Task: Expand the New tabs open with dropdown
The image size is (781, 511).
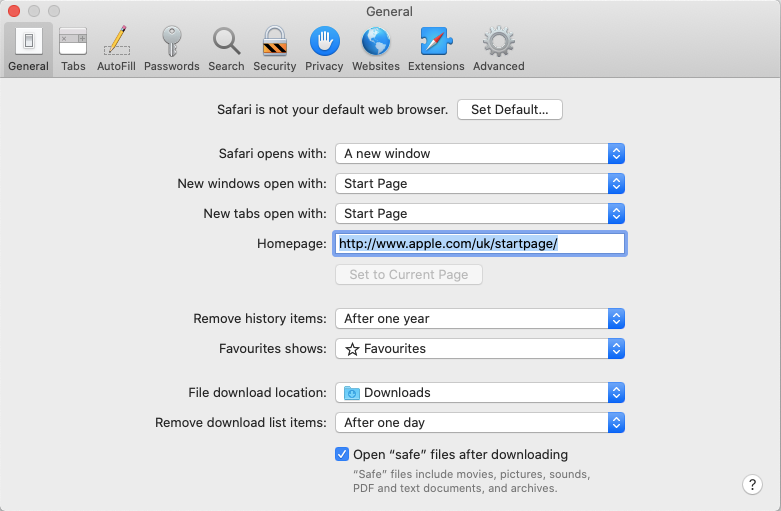Action: 480,214
